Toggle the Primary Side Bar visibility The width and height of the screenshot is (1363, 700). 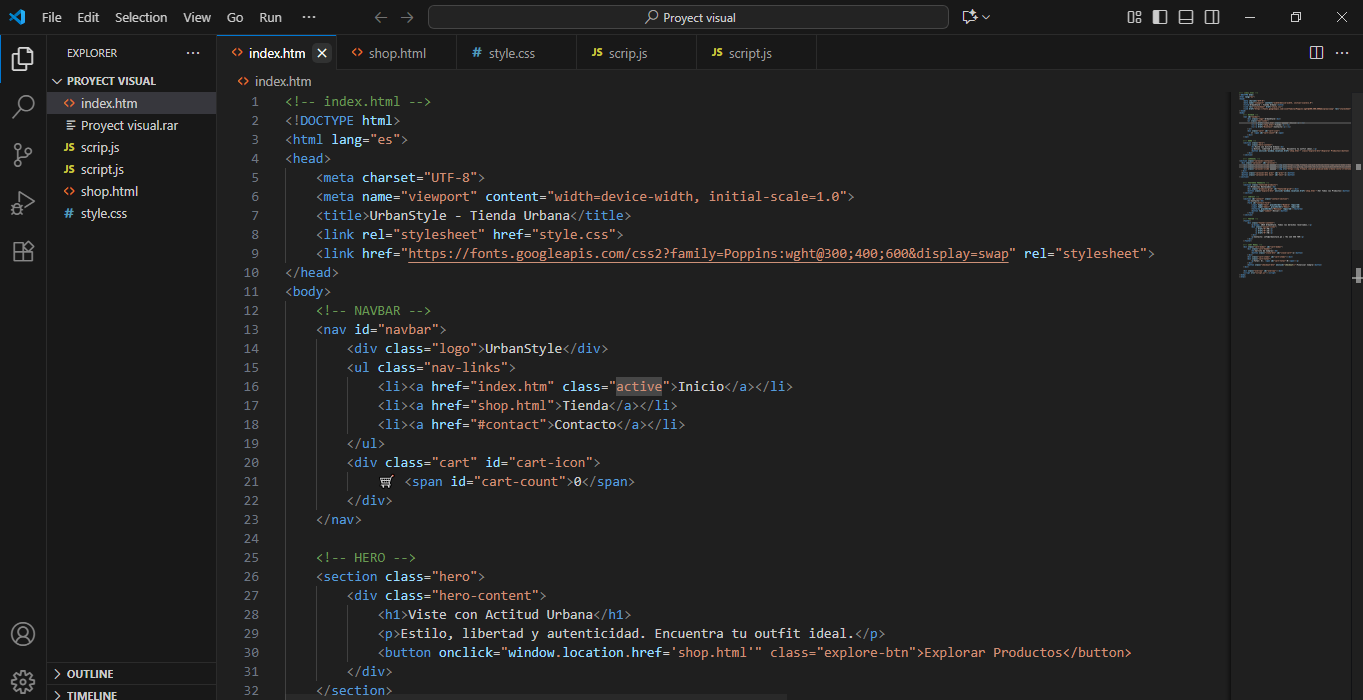1160,17
